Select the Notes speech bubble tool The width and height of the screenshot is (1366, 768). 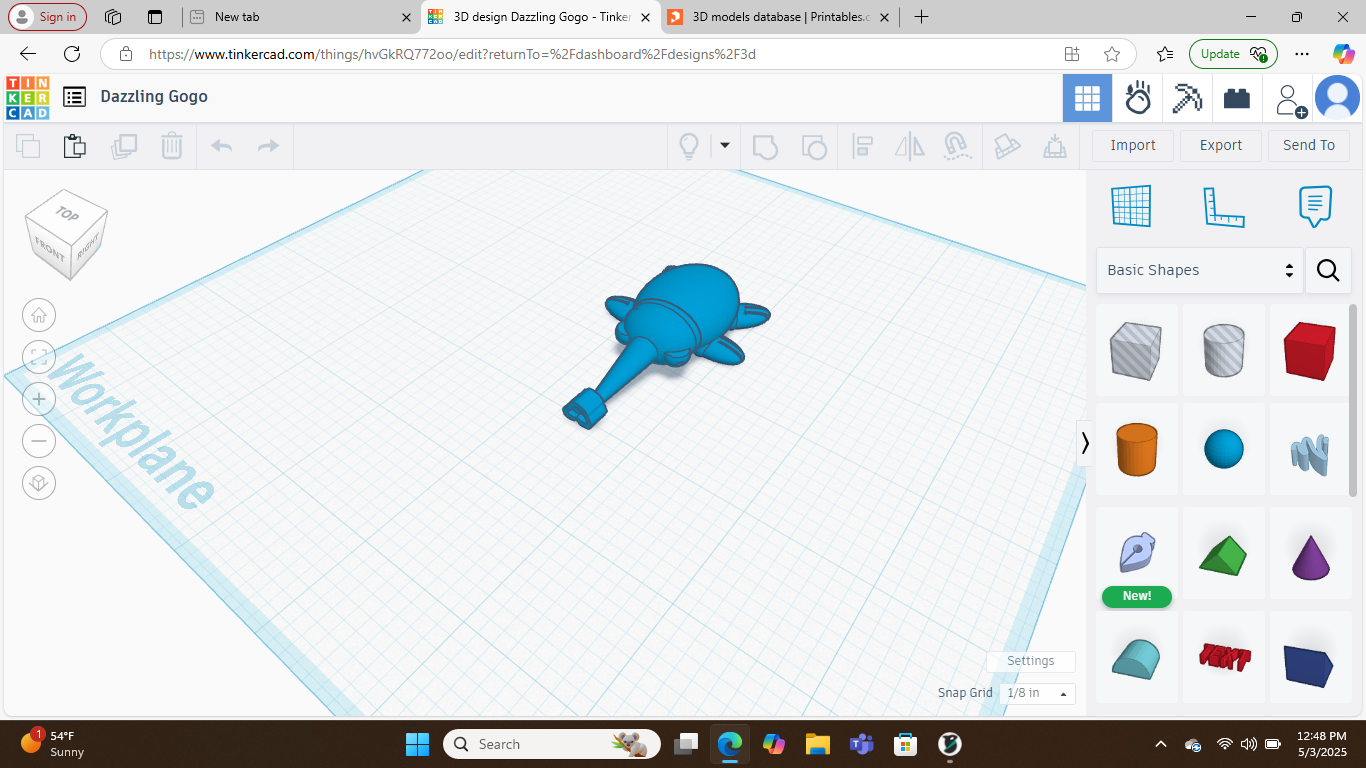tap(1315, 206)
